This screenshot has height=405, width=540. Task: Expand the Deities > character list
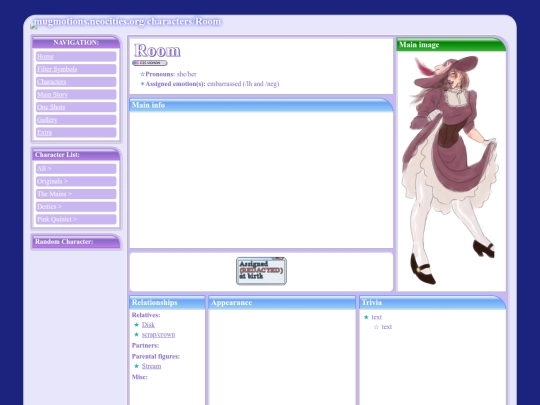click(76, 207)
